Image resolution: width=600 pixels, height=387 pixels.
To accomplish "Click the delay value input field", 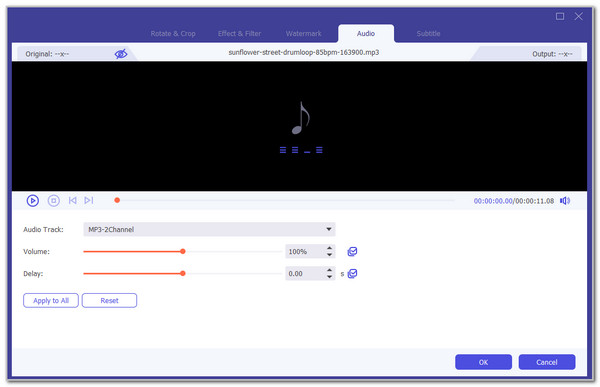I will pos(305,274).
